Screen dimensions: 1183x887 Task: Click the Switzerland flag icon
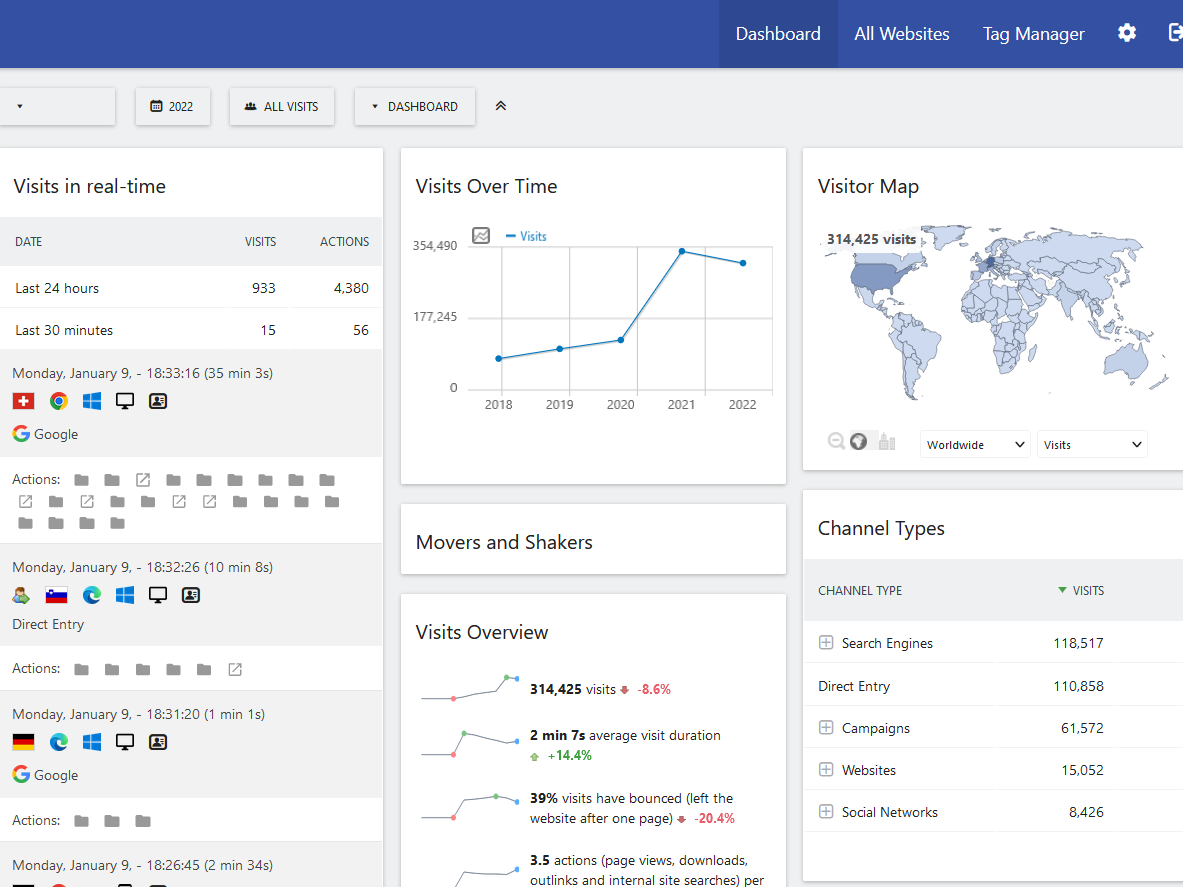[23, 401]
